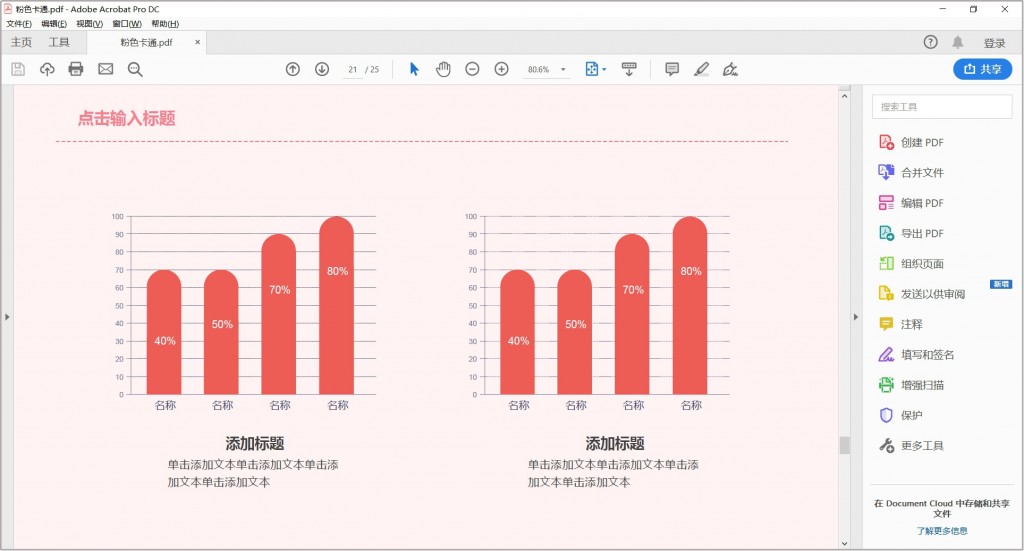Open 发送以供审阅 tool

click(922, 294)
